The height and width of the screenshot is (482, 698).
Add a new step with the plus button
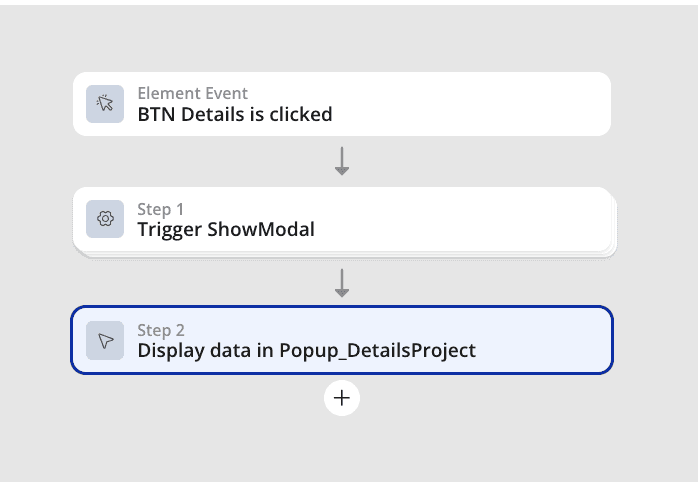(342, 398)
